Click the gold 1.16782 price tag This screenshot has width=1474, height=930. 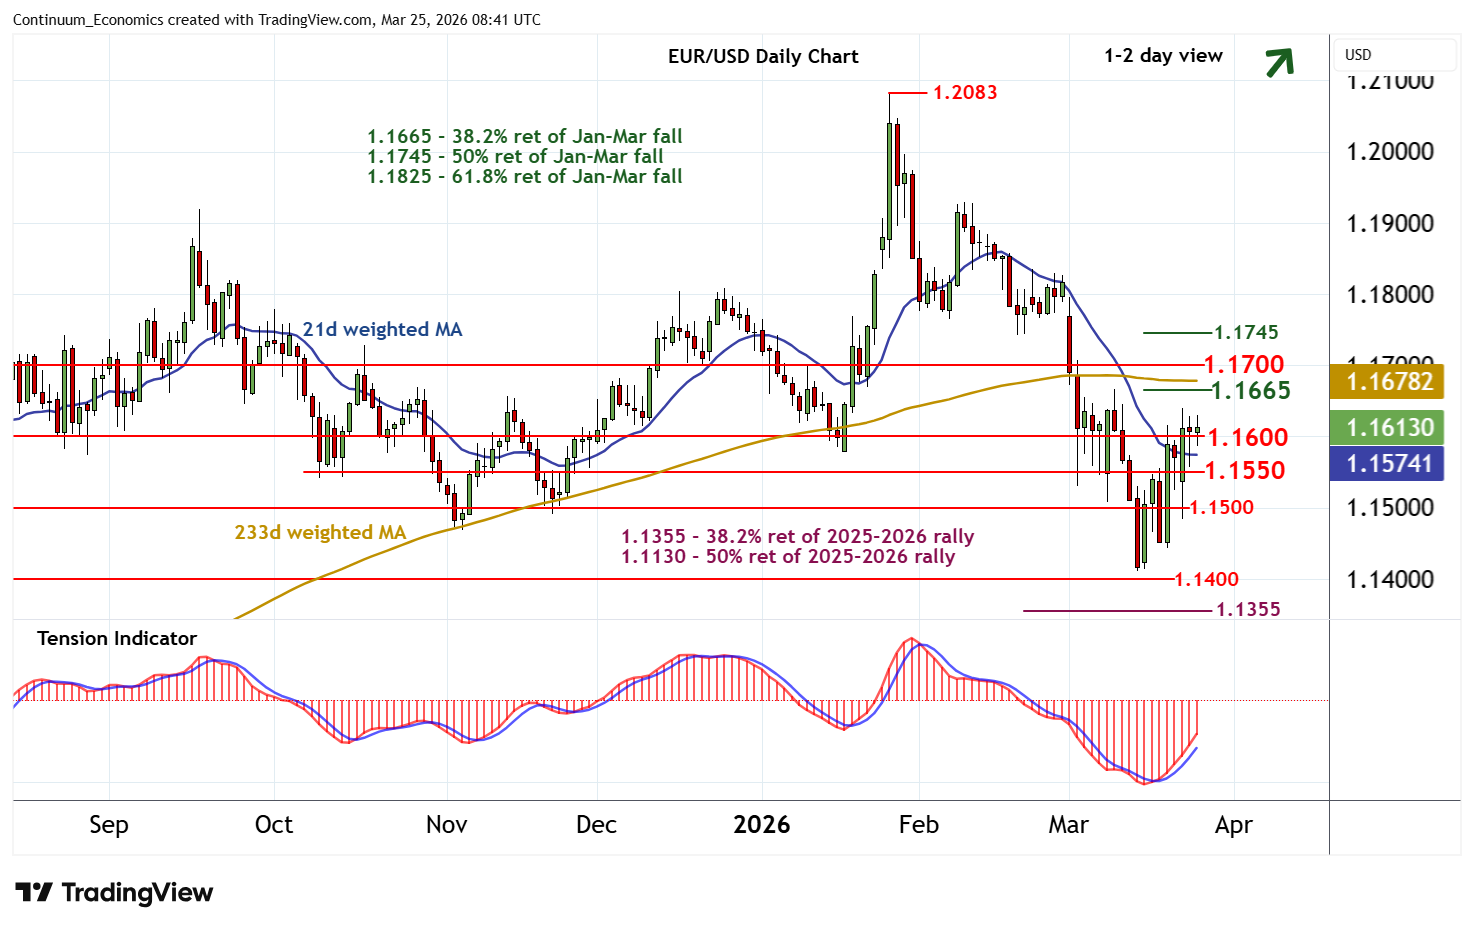[1387, 381]
